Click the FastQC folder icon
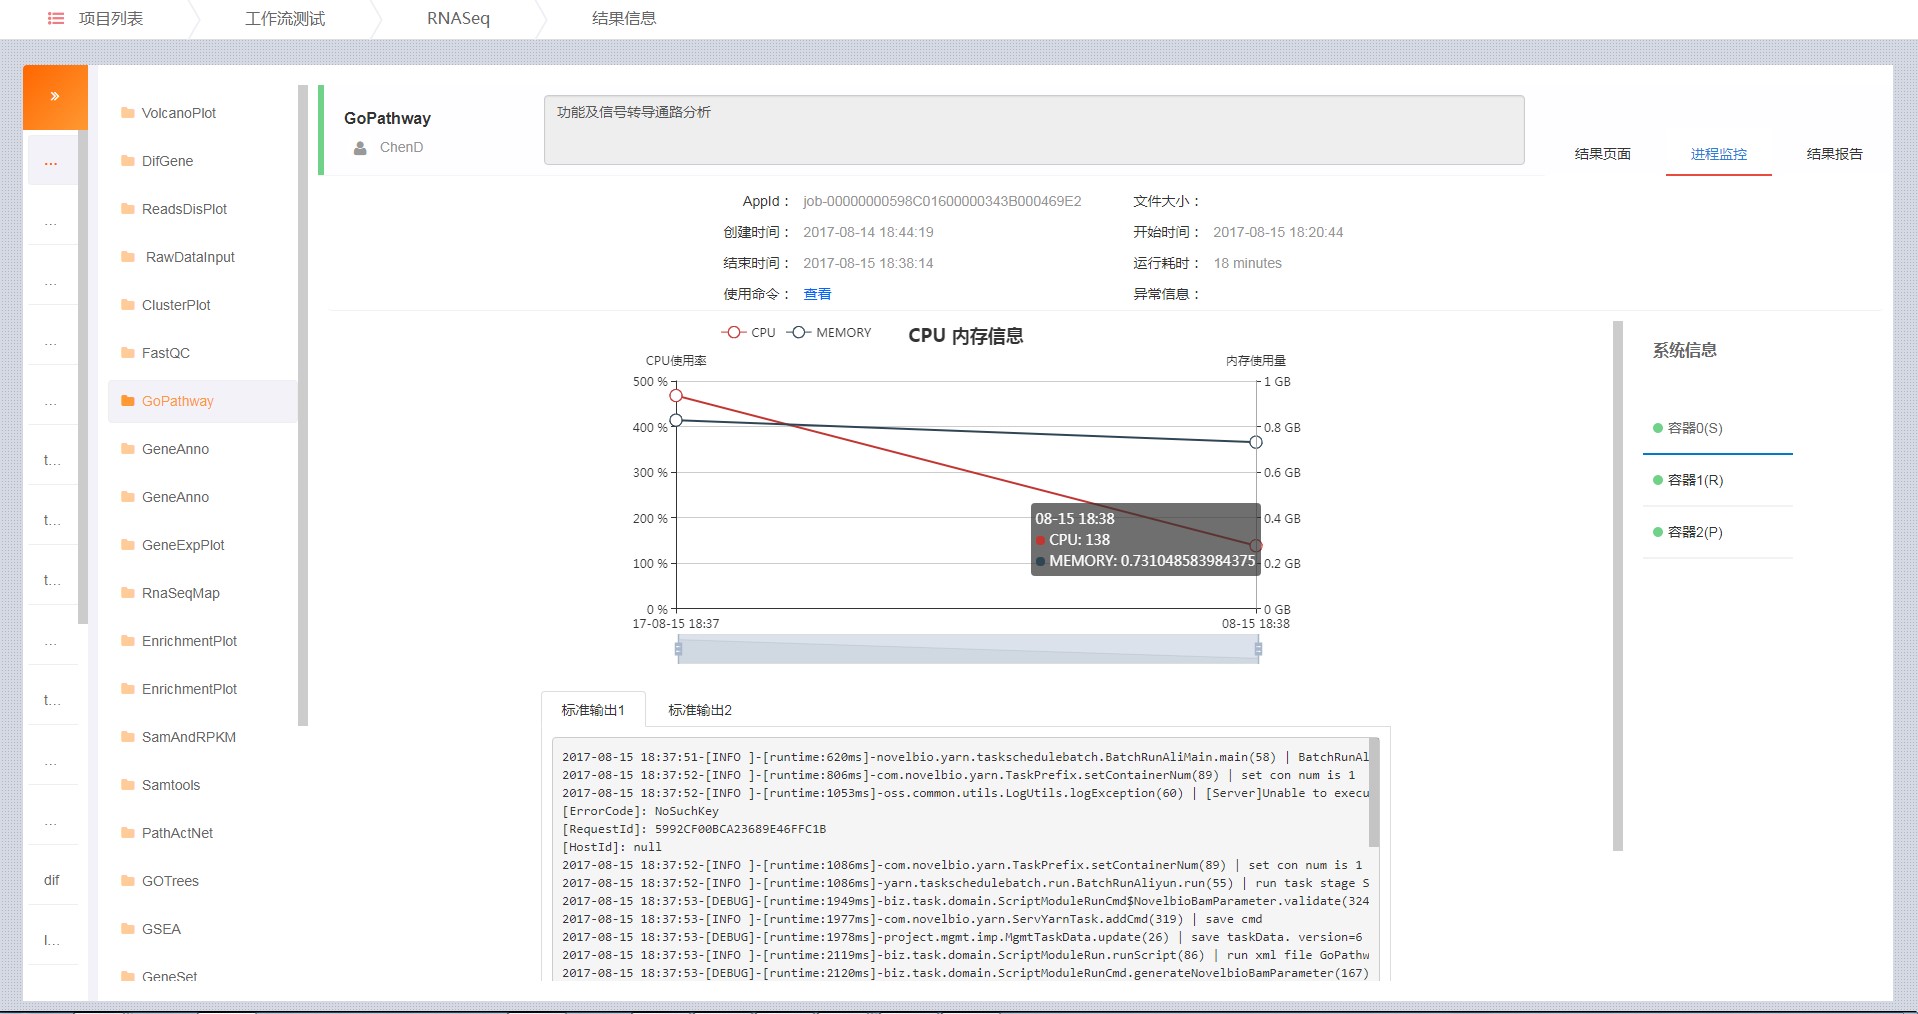The image size is (1918, 1014). [x=127, y=353]
